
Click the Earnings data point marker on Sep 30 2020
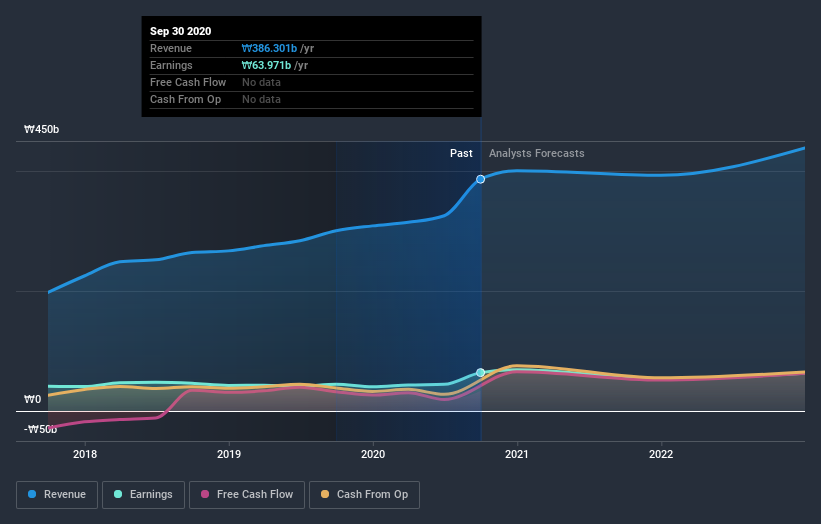coord(480,373)
